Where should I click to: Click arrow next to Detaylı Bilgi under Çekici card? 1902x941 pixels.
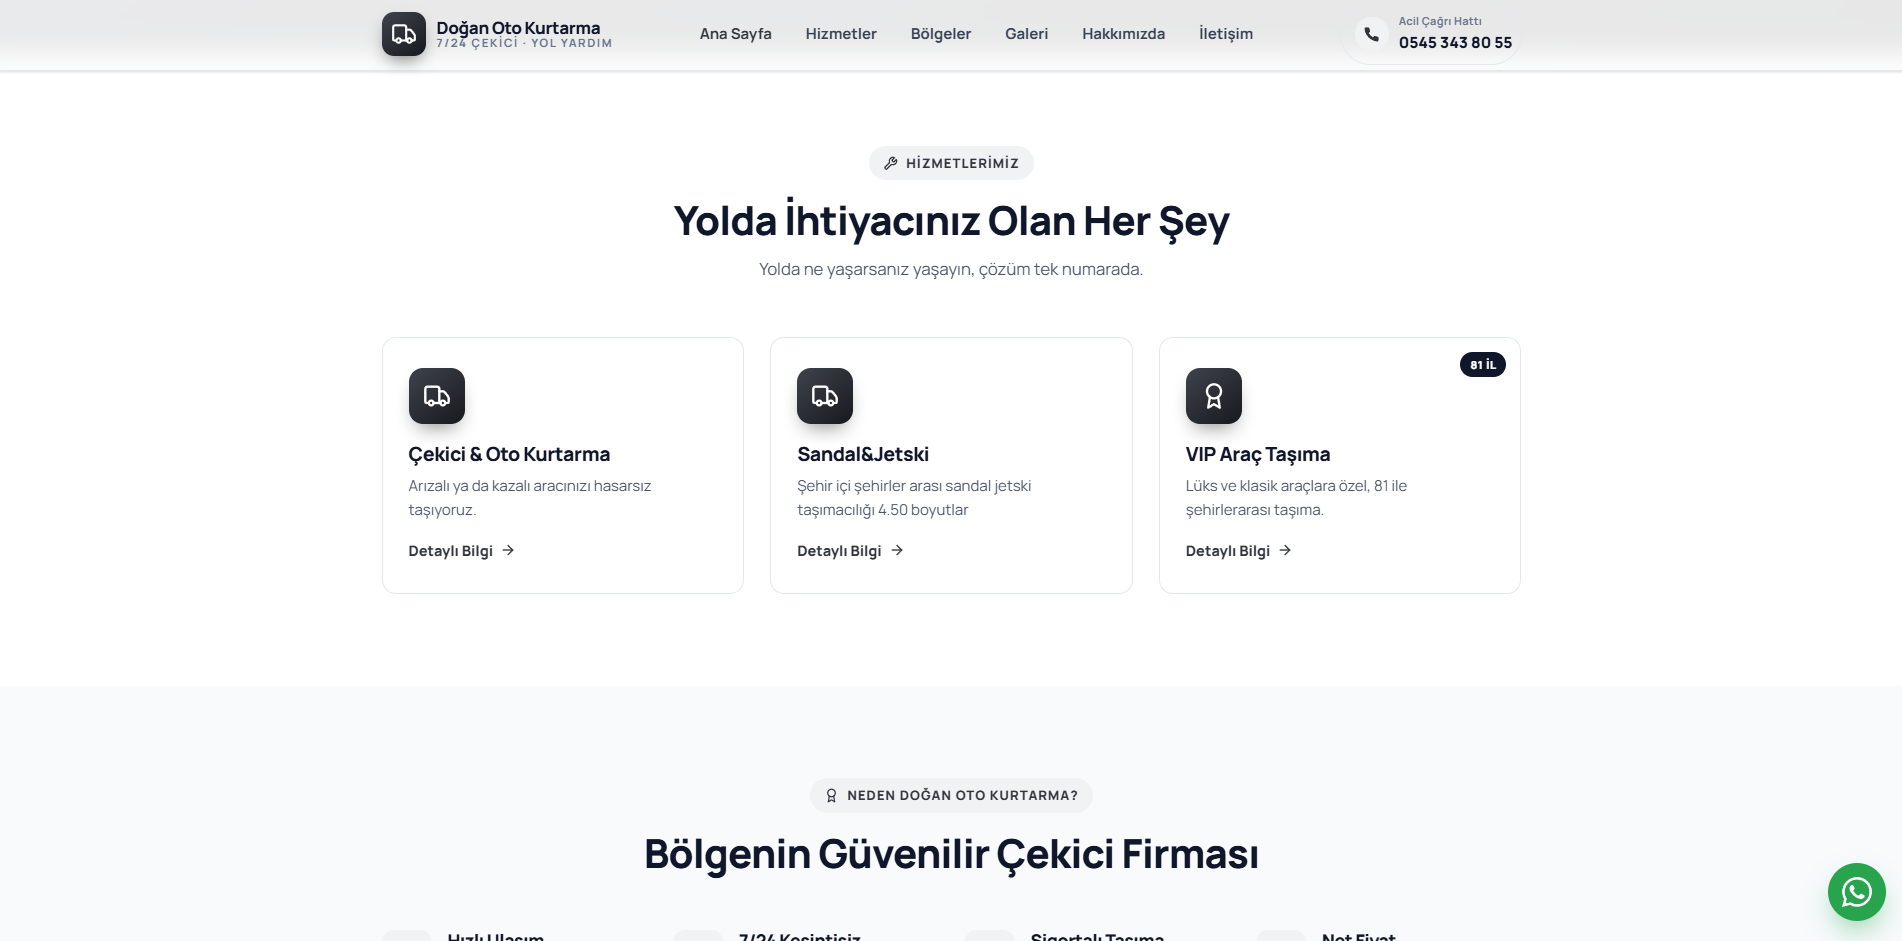click(x=508, y=550)
